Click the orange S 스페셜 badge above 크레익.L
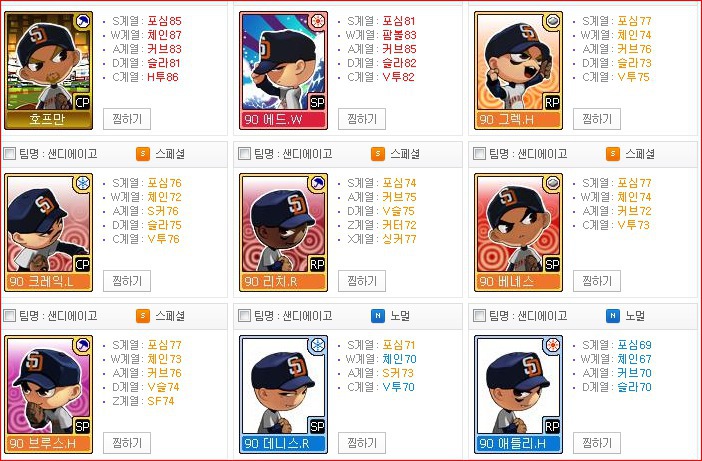This screenshot has width=702, height=461. [143, 154]
